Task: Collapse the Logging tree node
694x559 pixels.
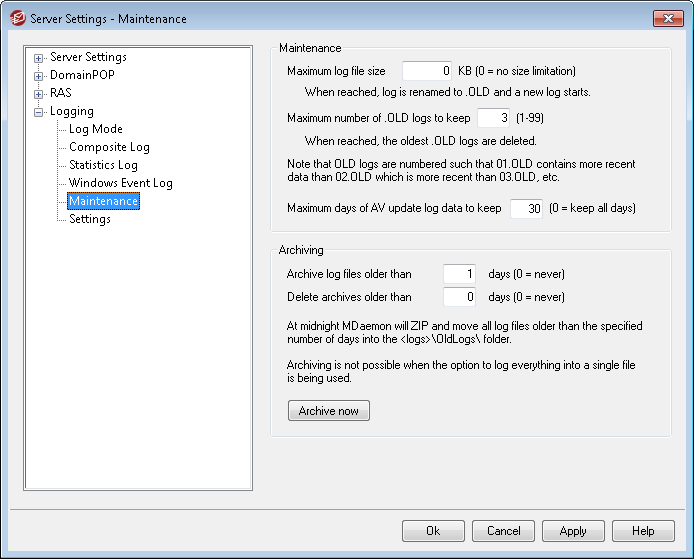Action: 39,112
